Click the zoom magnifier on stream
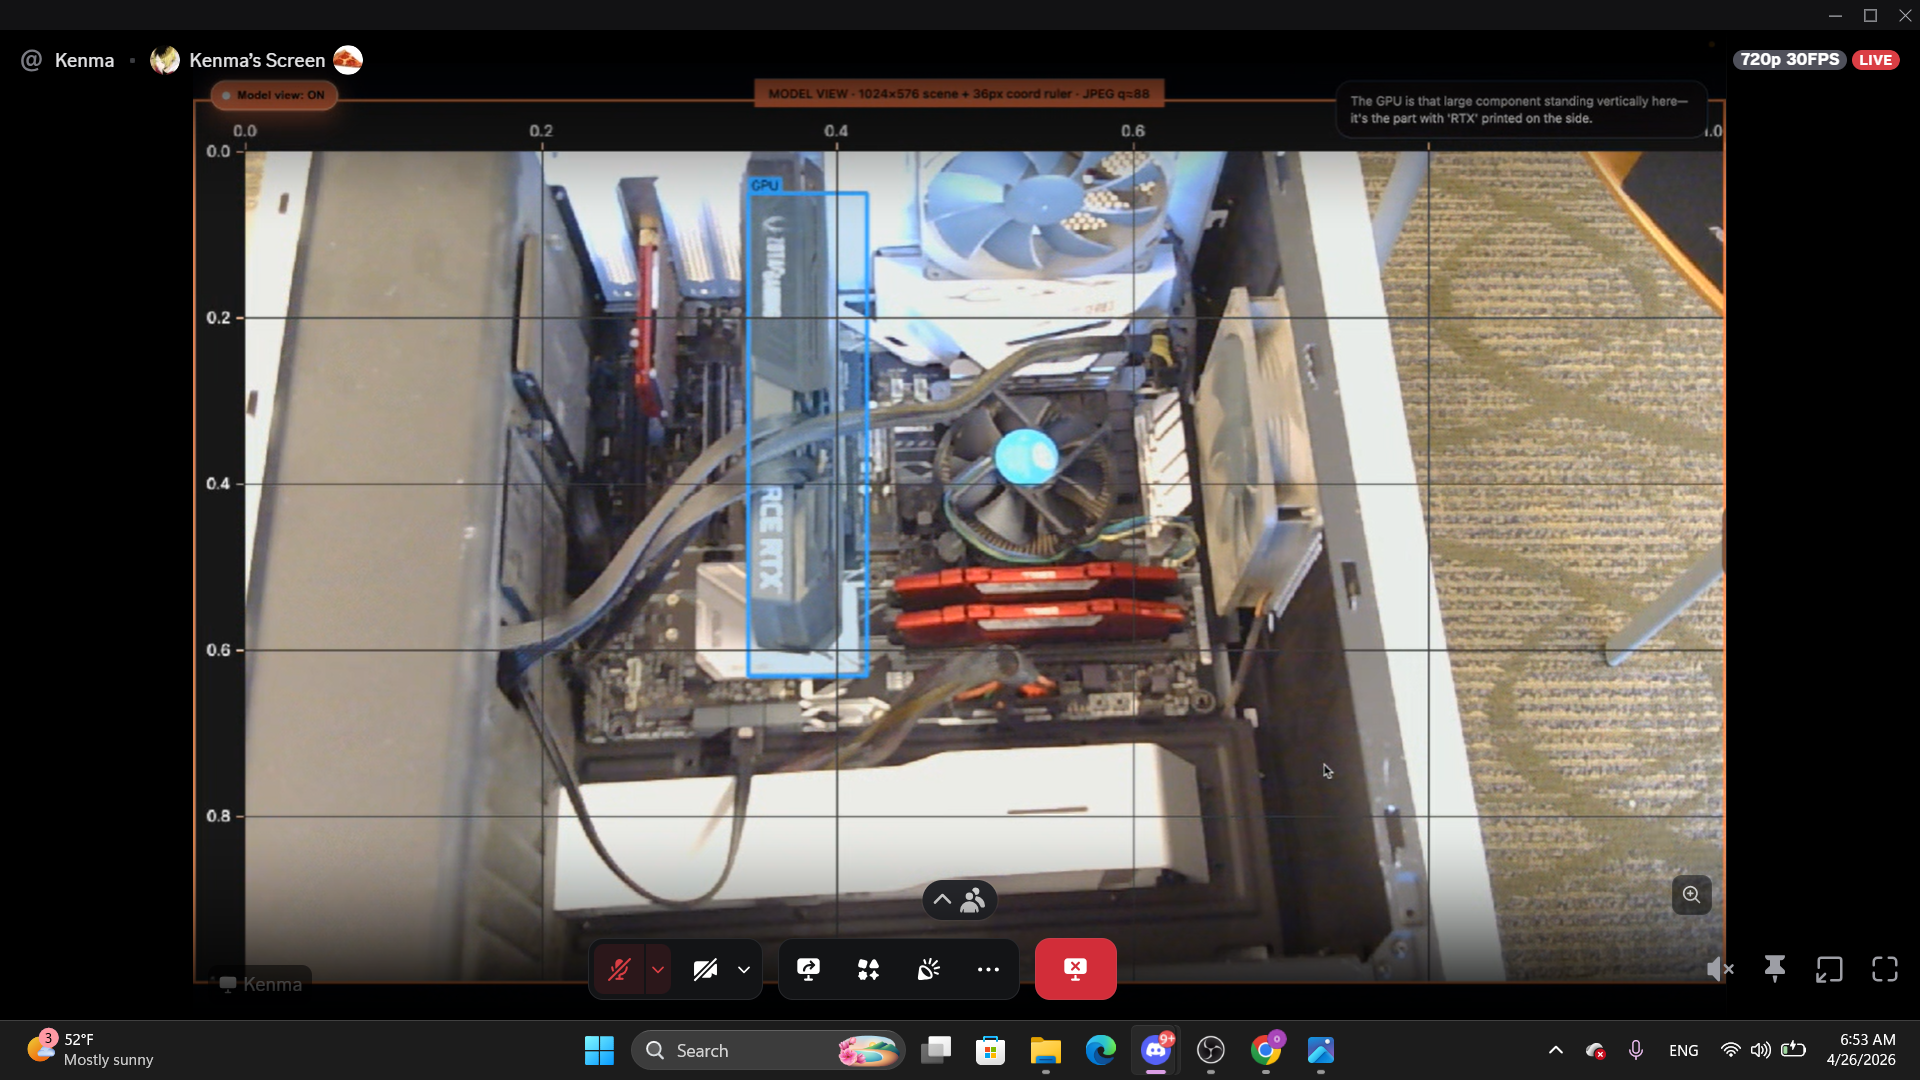The width and height of the screenshot is (1920, 1080). [x=1691, y=895]
